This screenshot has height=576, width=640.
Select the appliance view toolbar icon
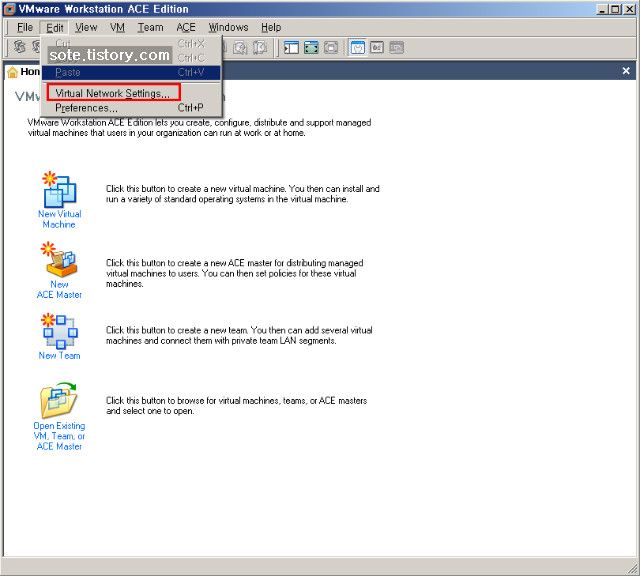click(x=377, y=48)
